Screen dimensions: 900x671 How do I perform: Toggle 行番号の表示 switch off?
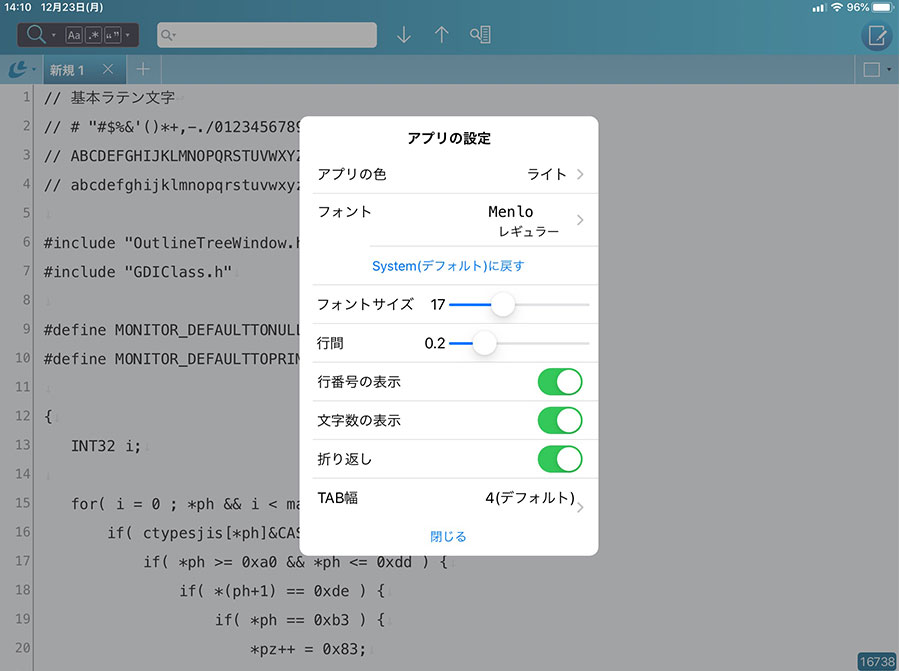pos(559,382)
